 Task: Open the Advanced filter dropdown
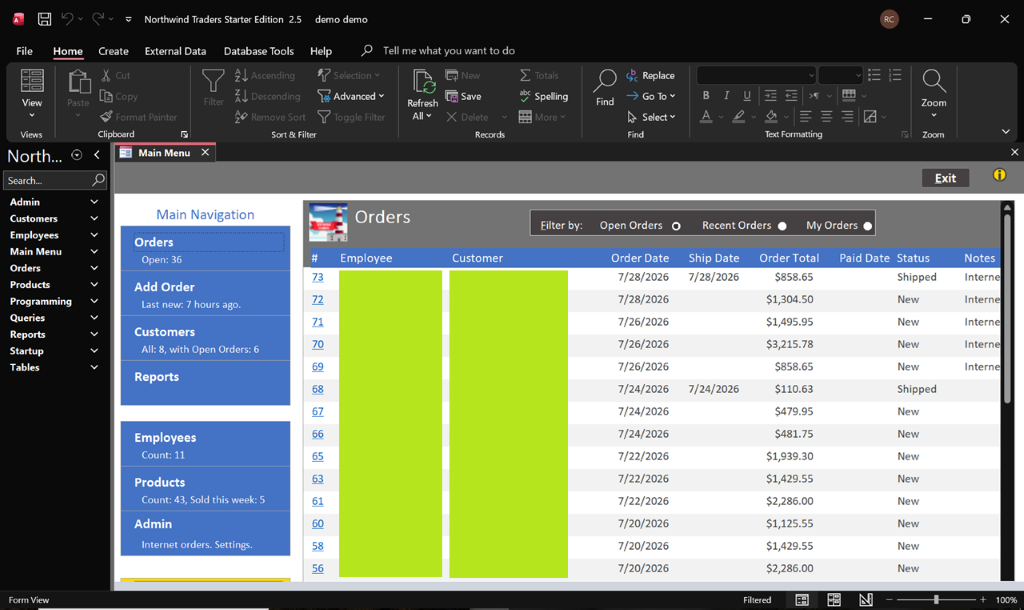[351, 96]
